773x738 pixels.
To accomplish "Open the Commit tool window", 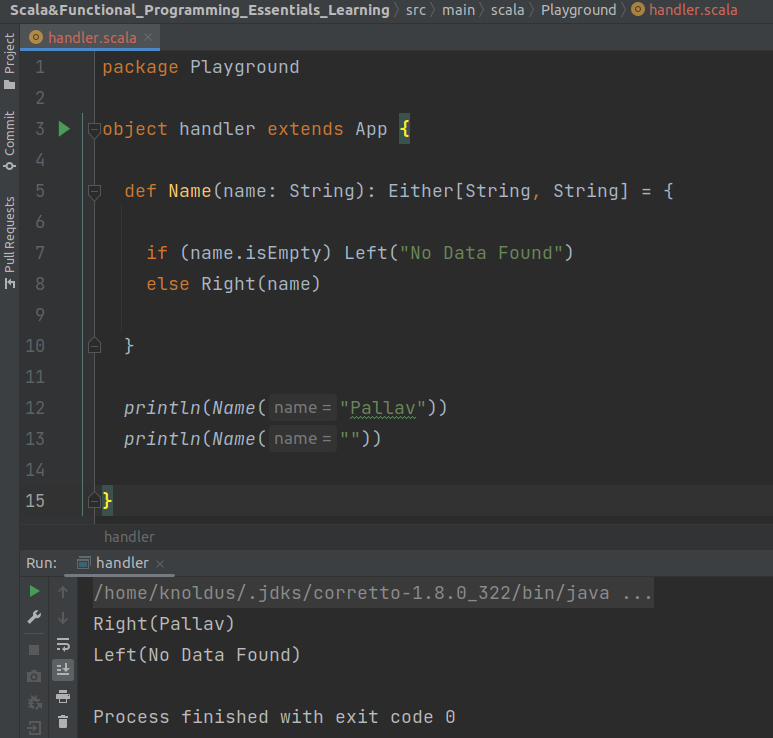I will (x=9, y=141).
